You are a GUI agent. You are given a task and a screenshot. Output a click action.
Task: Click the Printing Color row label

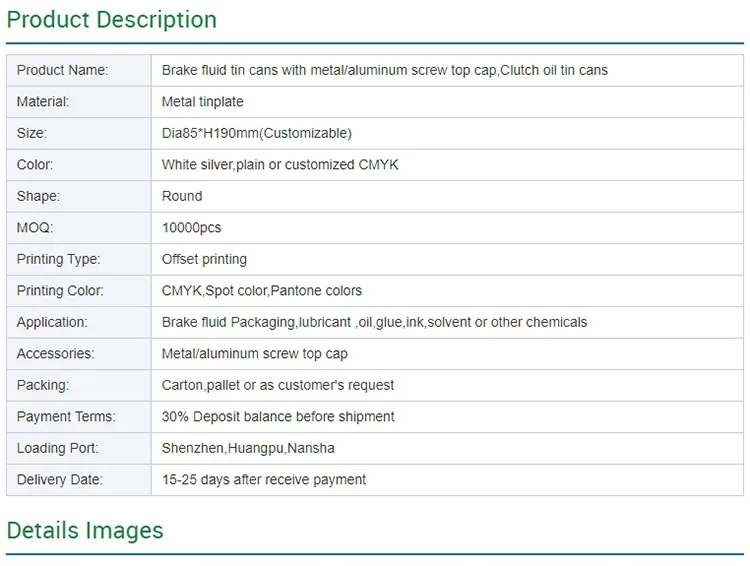click(60, 291)
